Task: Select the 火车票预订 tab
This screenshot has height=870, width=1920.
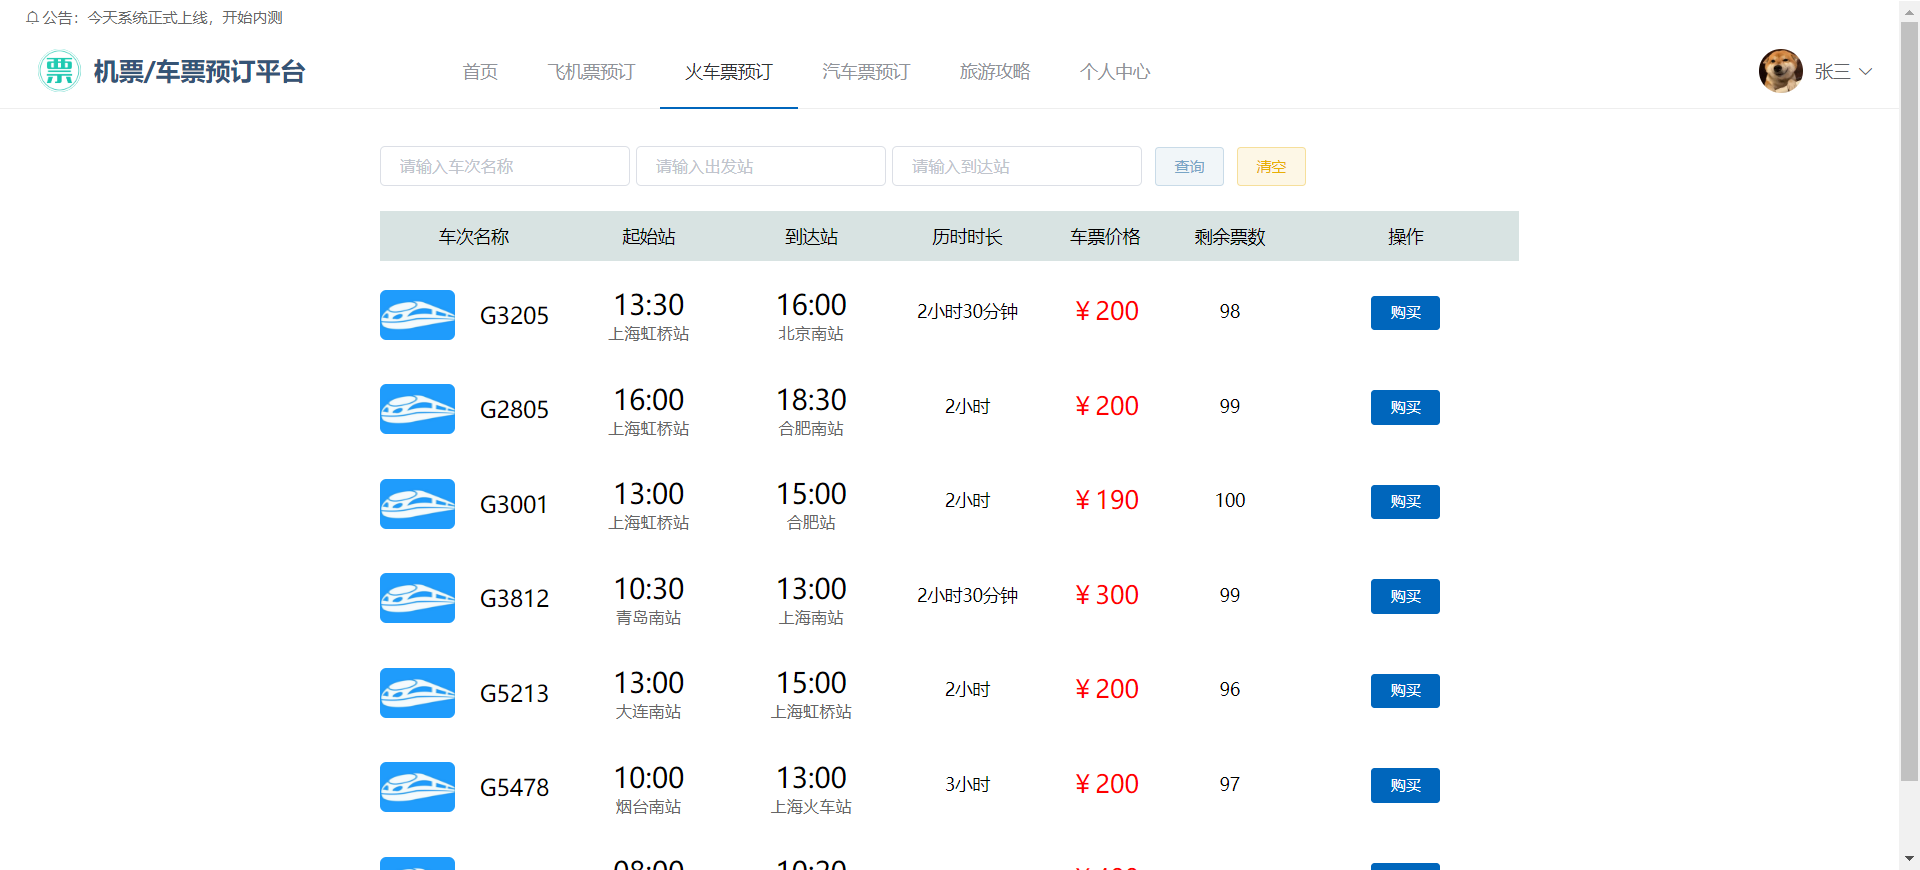Action: pyautogui.click(x=729, y=72)
